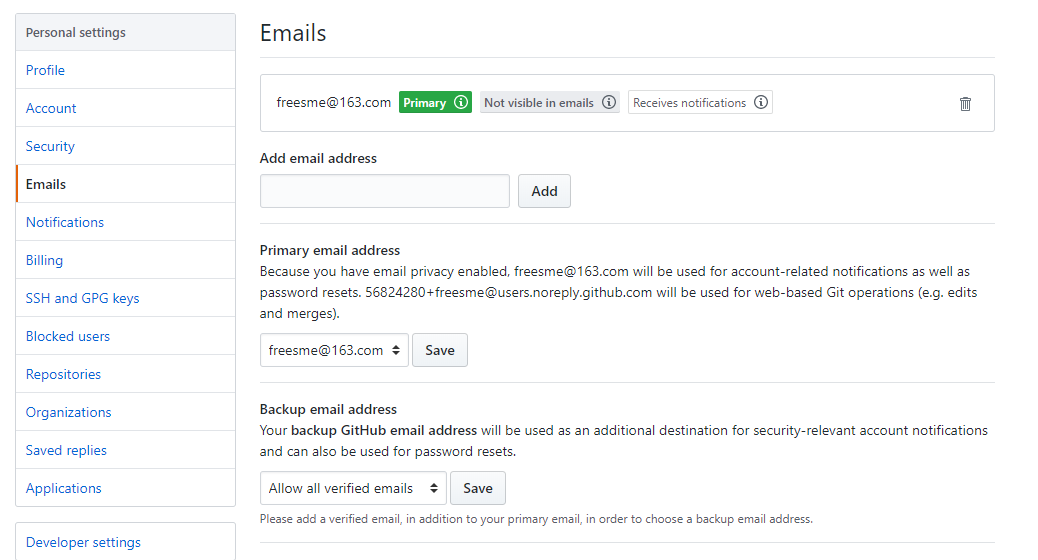Open the Allow all verified emails dropdown
1038x560 pixels.
tap(354, 489)
